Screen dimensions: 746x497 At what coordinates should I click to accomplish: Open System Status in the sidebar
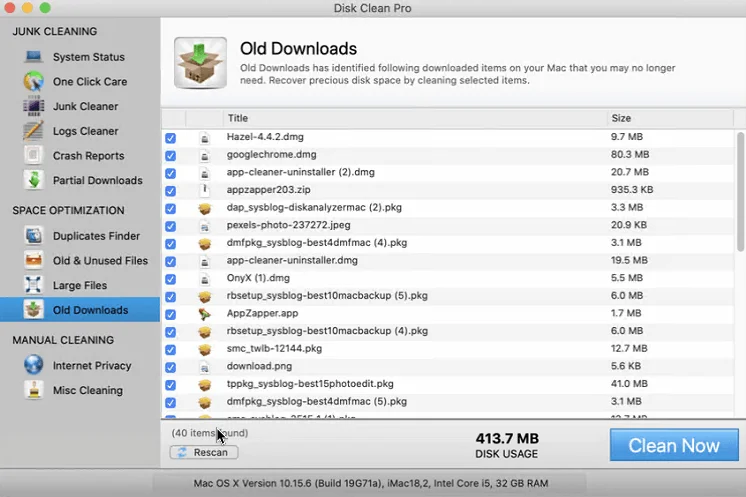click(80, 57)
